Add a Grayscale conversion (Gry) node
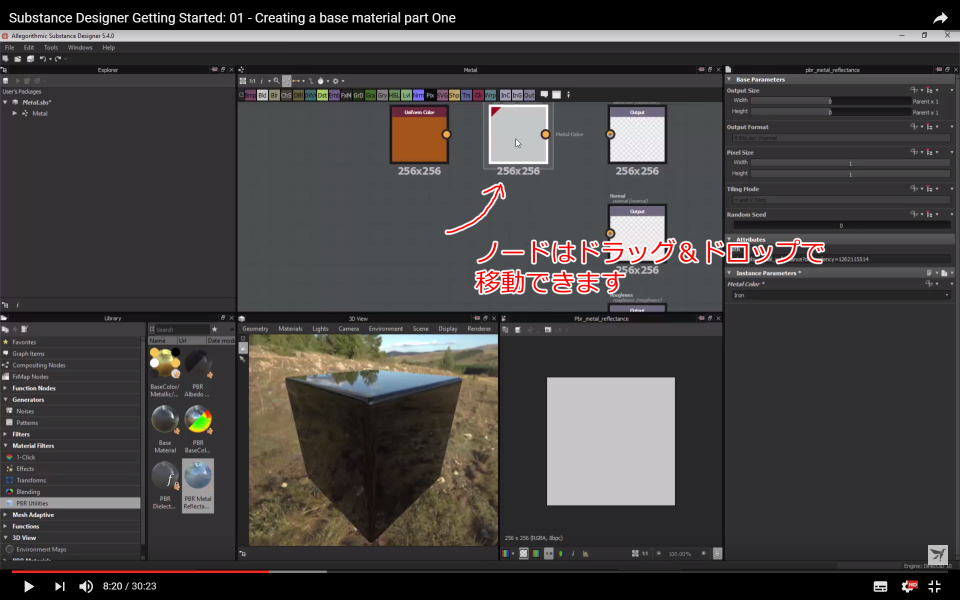This screenshot has height=600, width=960. click(x=382, y=95)
